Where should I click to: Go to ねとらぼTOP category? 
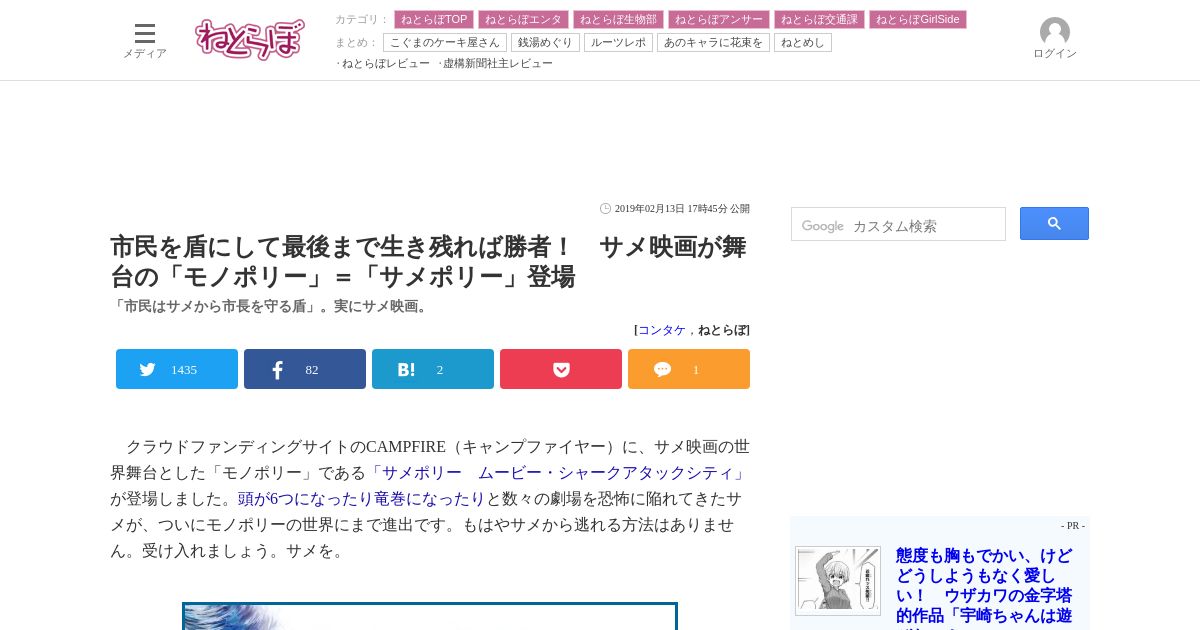(434, 19)
